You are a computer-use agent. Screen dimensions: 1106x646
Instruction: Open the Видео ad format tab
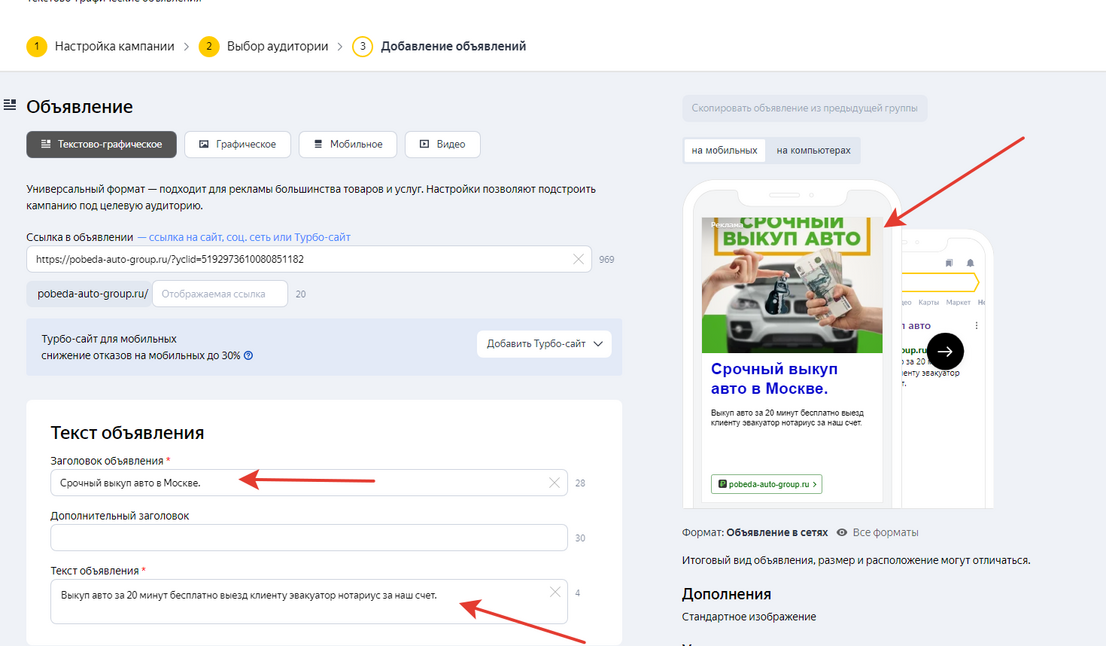[x=442, y=145]
